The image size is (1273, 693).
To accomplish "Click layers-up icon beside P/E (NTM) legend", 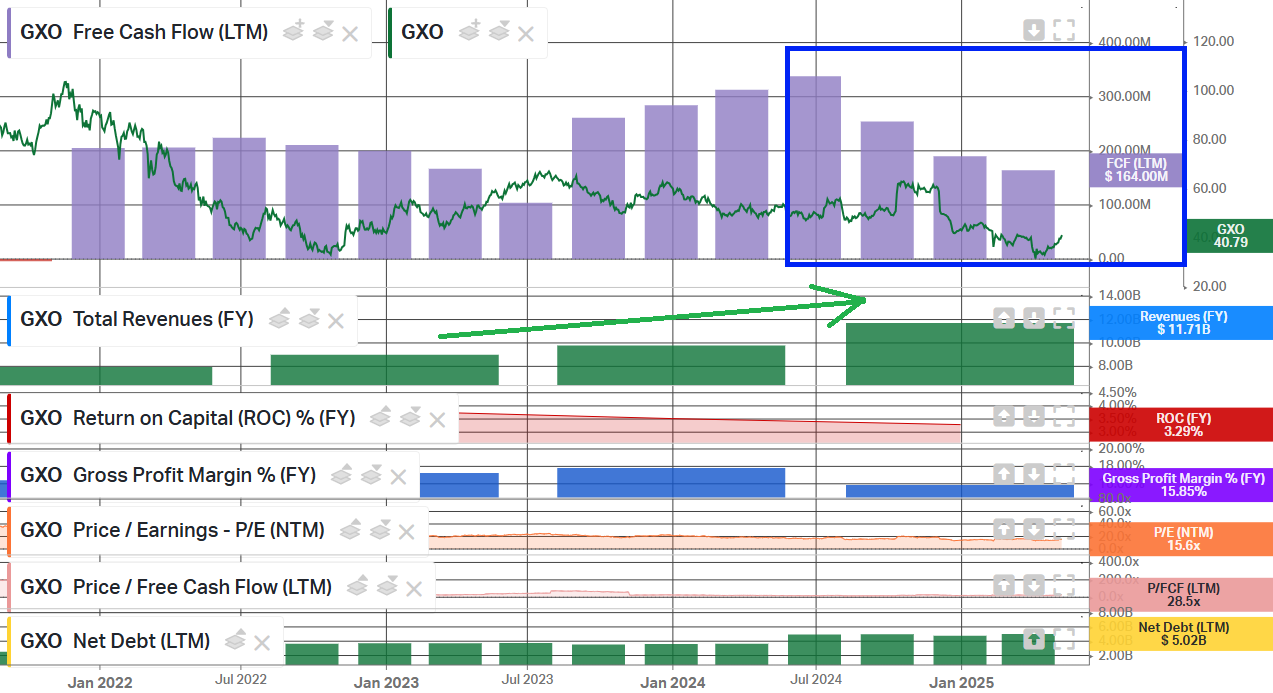I will click(x=351, y=530).
